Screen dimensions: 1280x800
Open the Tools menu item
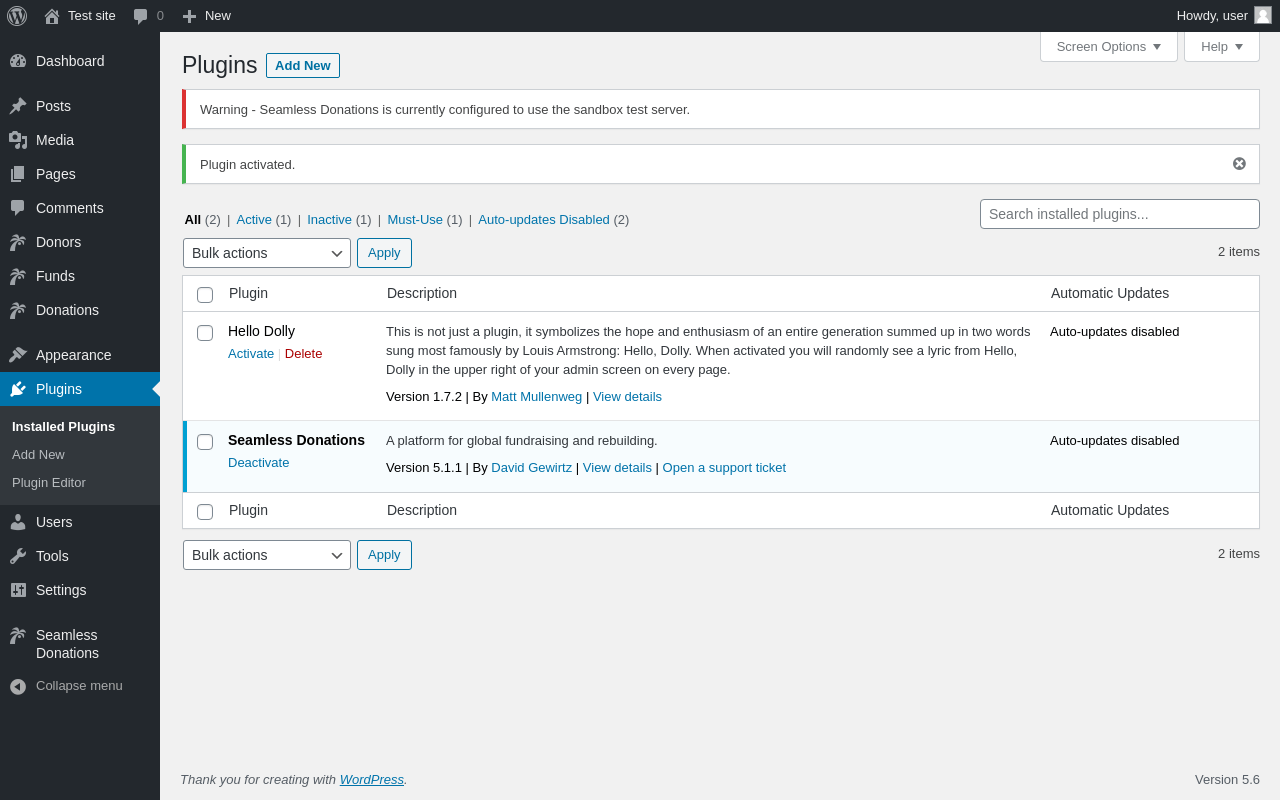(80, 556)
